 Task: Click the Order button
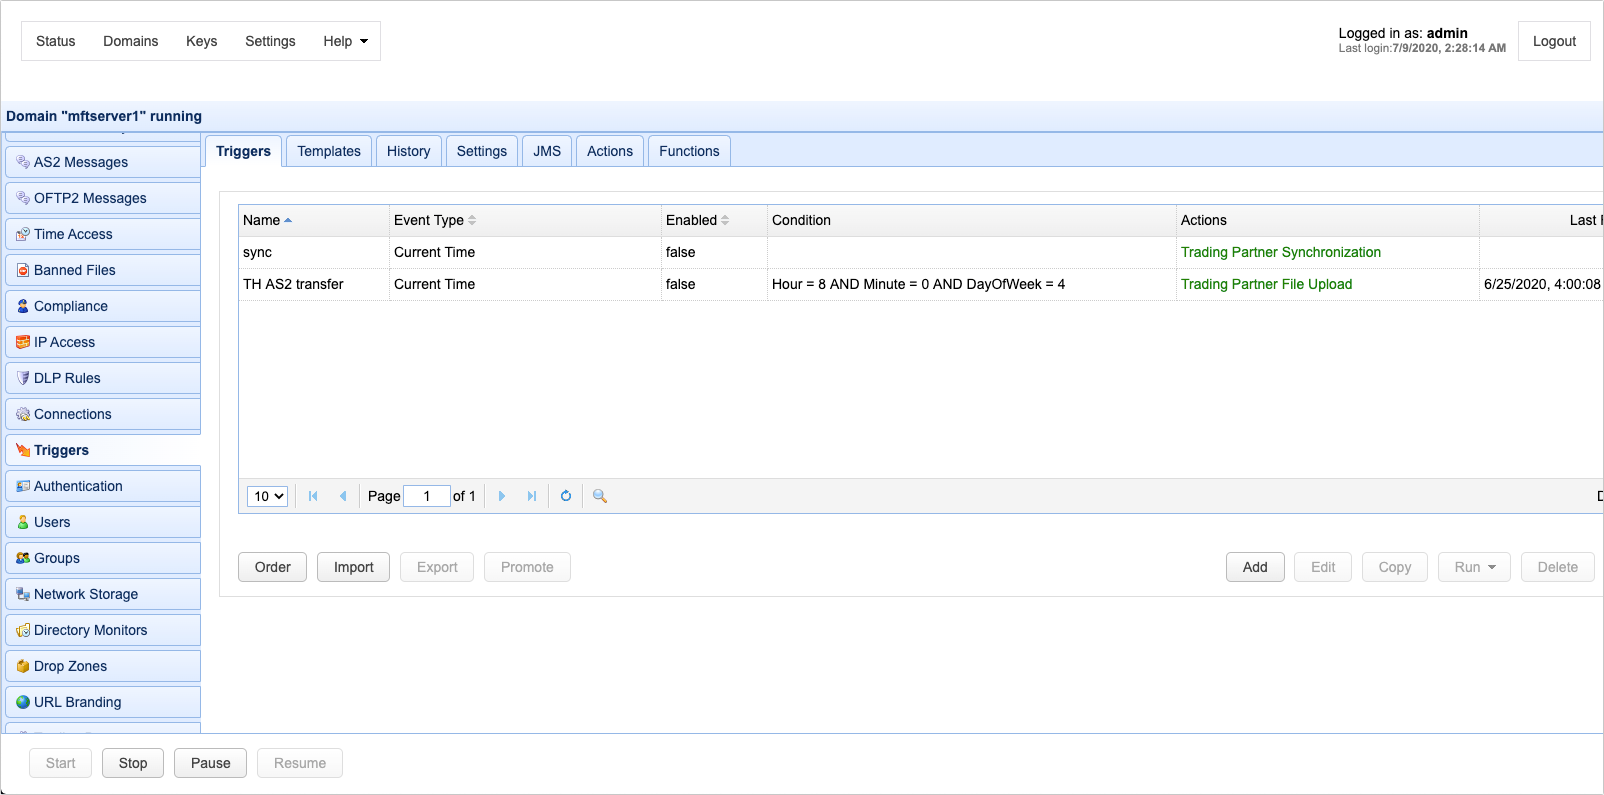click(272, 567)
